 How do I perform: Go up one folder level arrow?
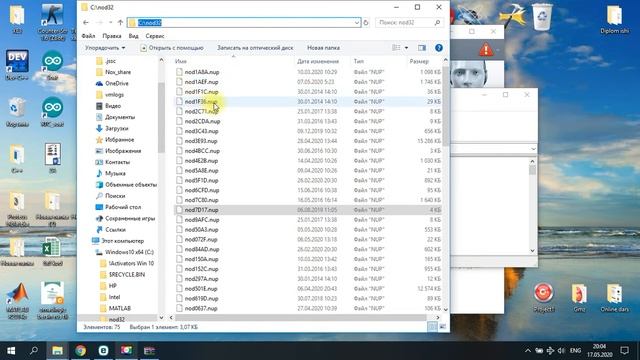coord(120,22)
